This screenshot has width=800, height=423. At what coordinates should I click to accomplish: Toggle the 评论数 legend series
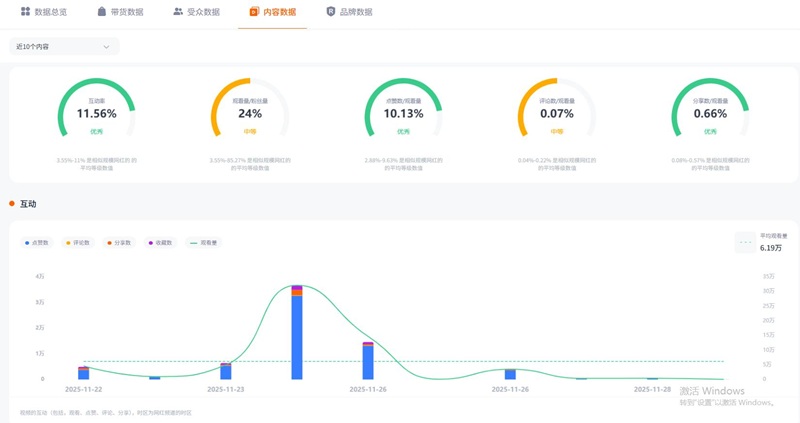pyautogui.click(x=78, y=243)
